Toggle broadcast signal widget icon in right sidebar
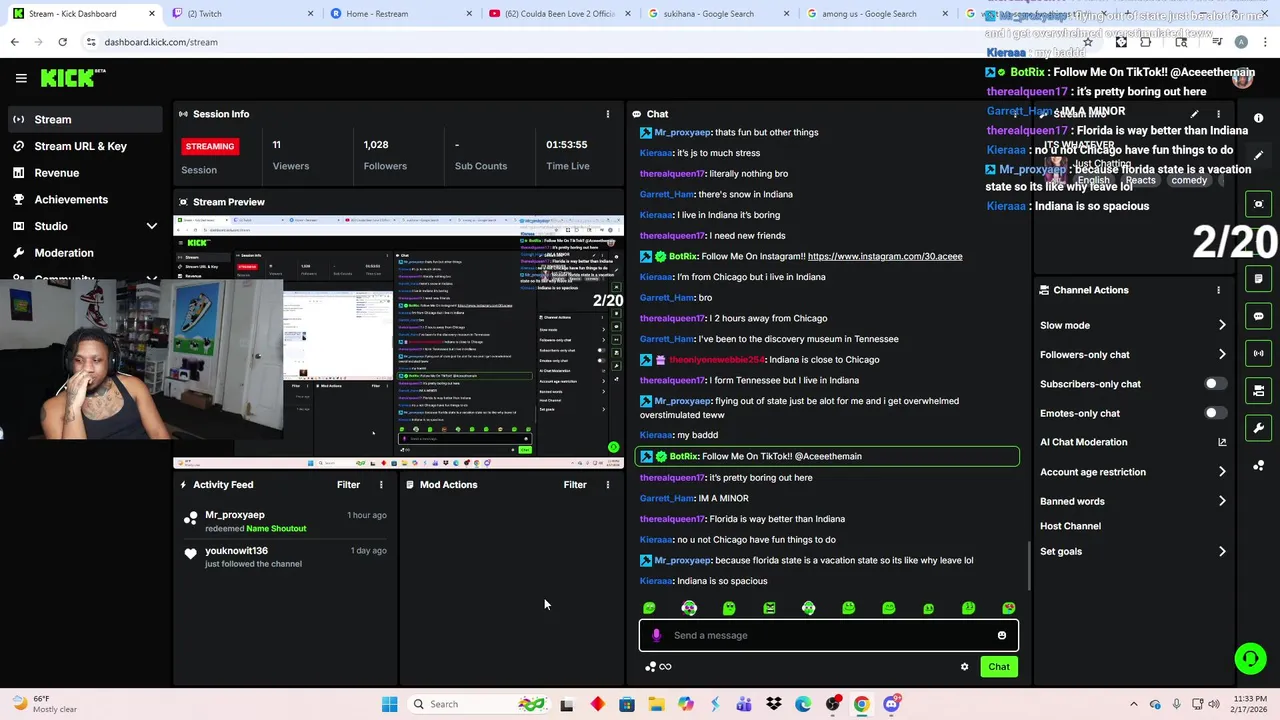Image resolution: width=1280 pixels, height=720 pixels. (1259, 353)
